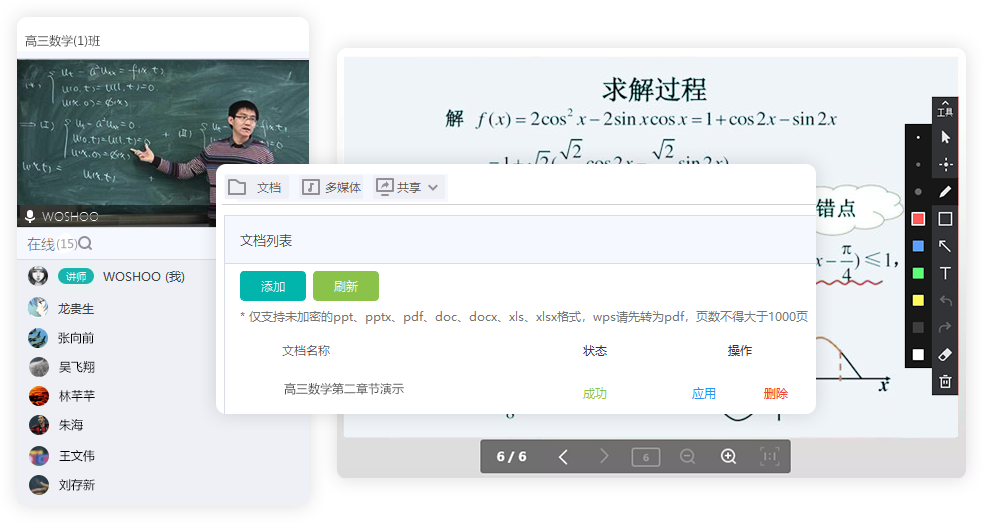Image resolution: width=983 pixels, height=523 pixels.
Task: Click the 讲师 badge
Action: tap(76, 277)
